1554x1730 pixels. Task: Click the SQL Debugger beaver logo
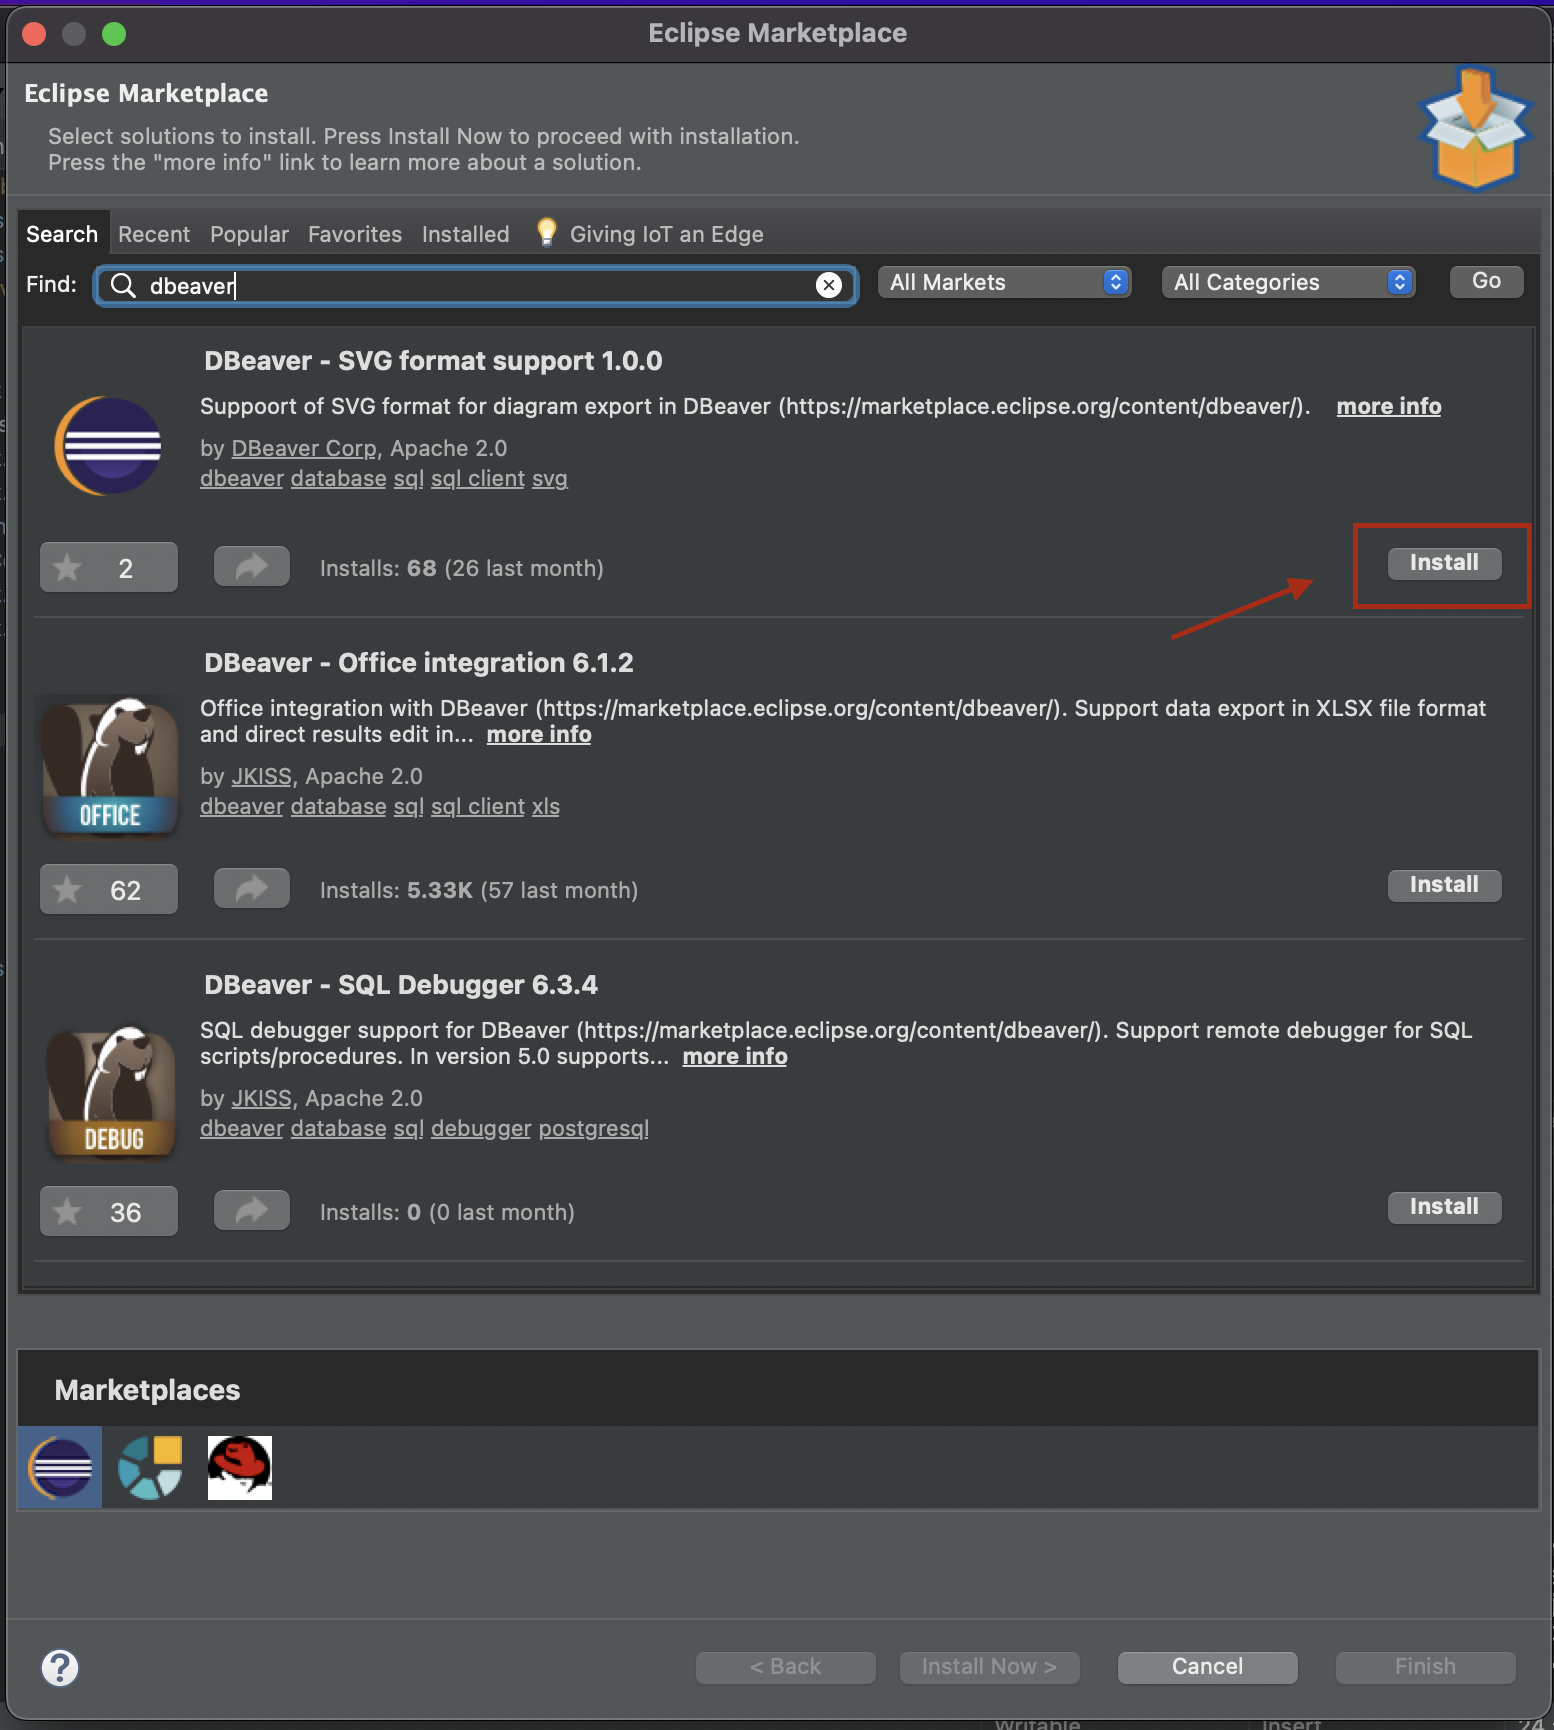tap(111, 1093)
